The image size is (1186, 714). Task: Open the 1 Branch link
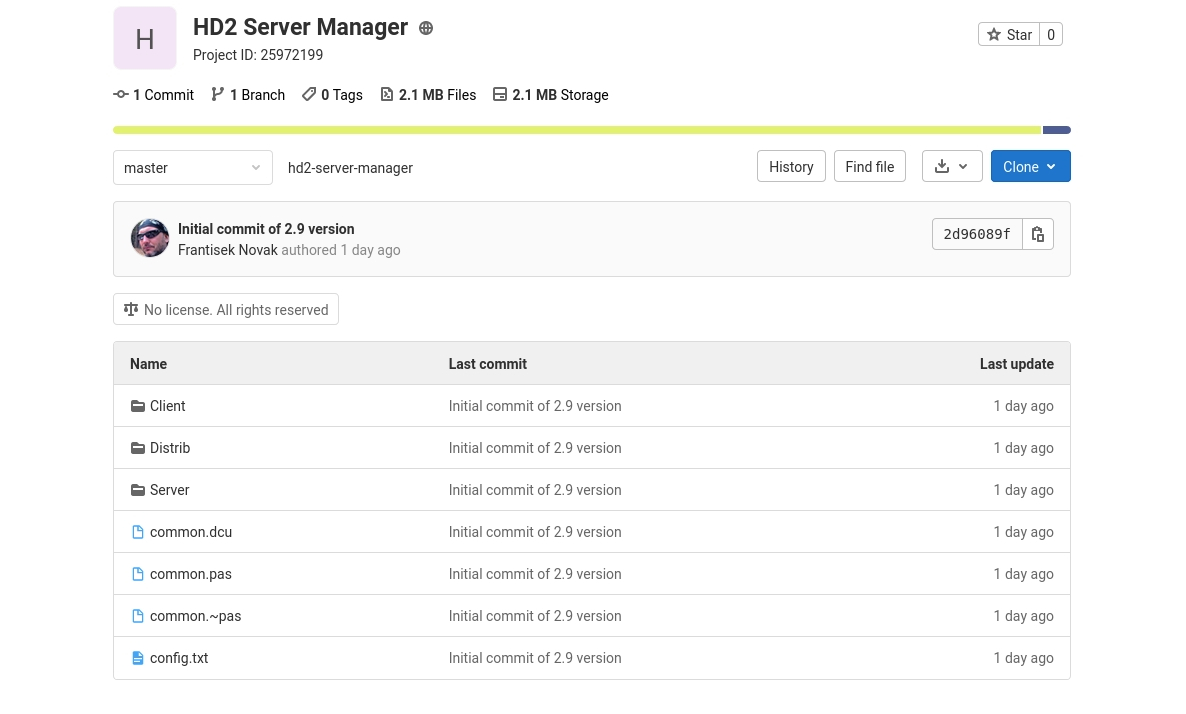(x=248, y=95)
